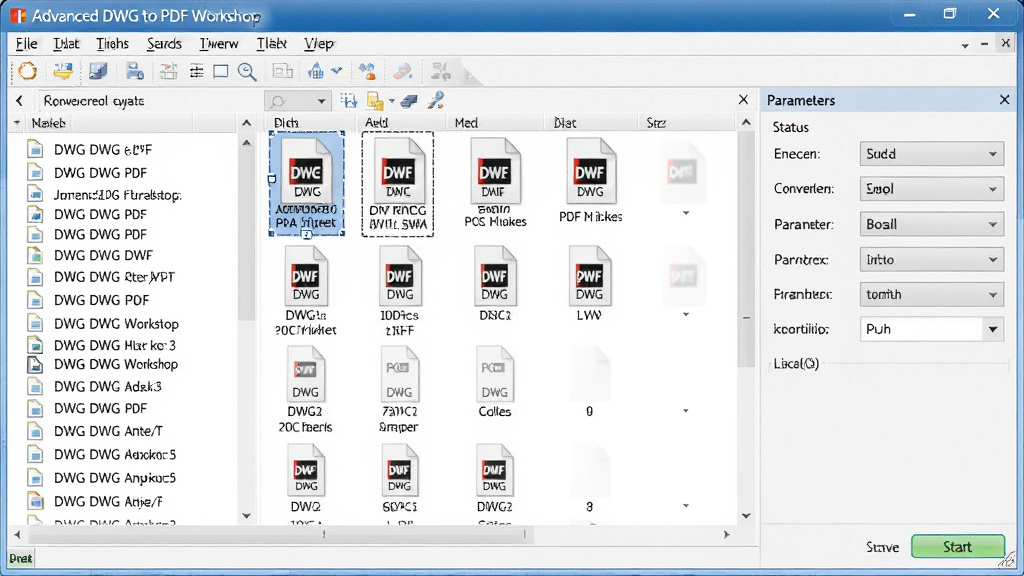1024x576 pixels.
Task: Open the Dlat menu
Action: click(66, 44)
